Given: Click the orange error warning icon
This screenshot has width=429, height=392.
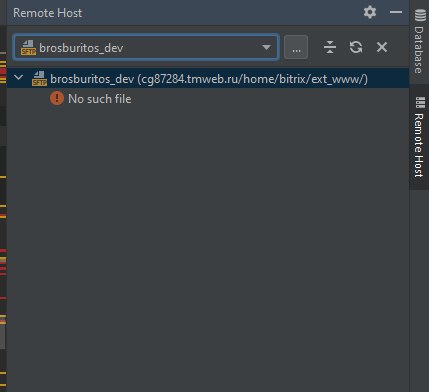Looking at the screenshot, I should [57, 98].
